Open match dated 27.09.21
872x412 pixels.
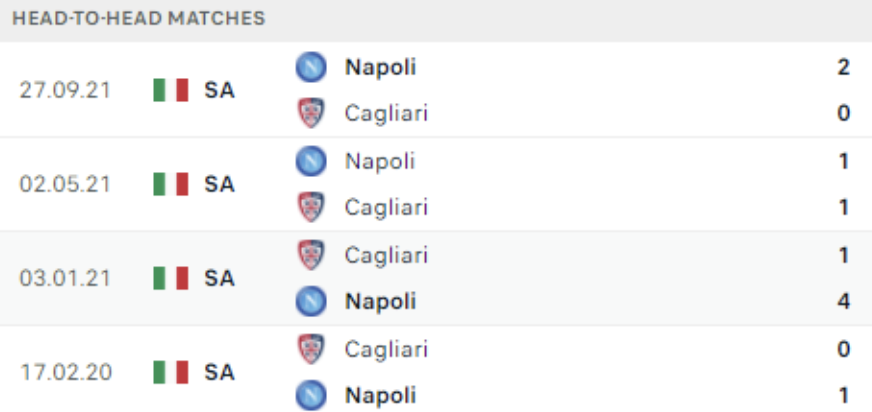[x=436, y=90]
